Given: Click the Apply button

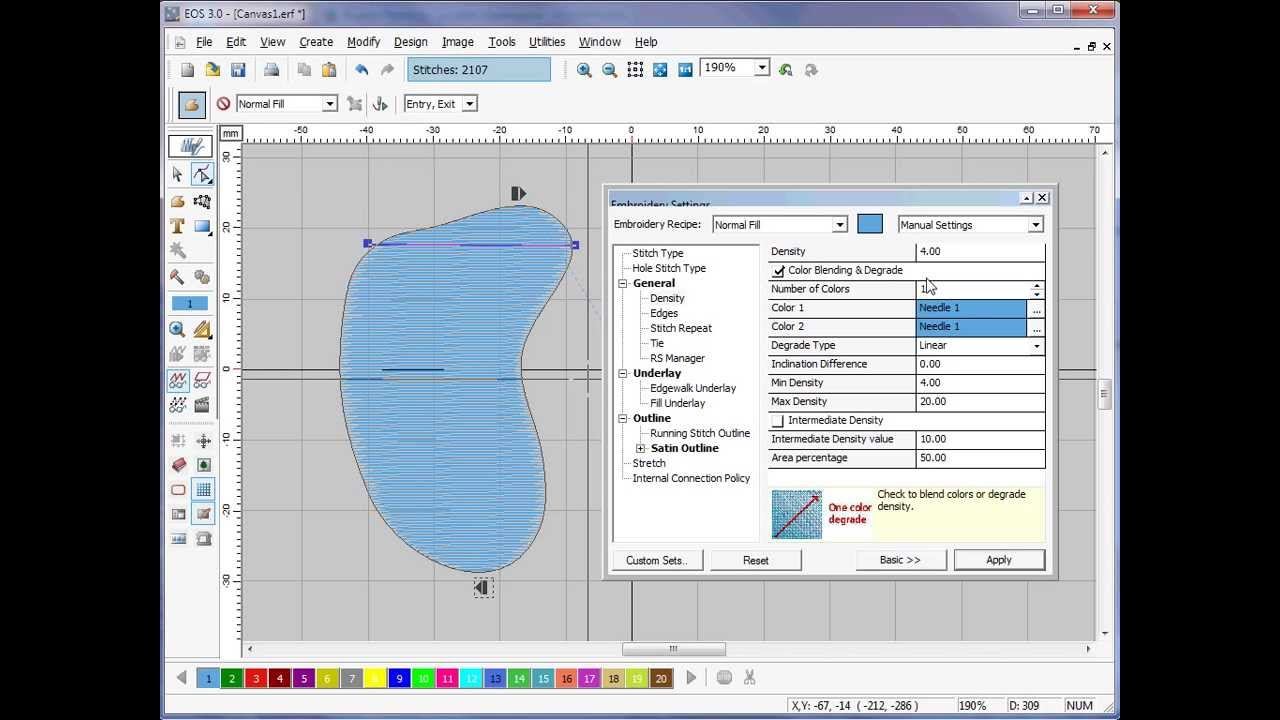Looking at the screenshot, I should coord(998,560).
